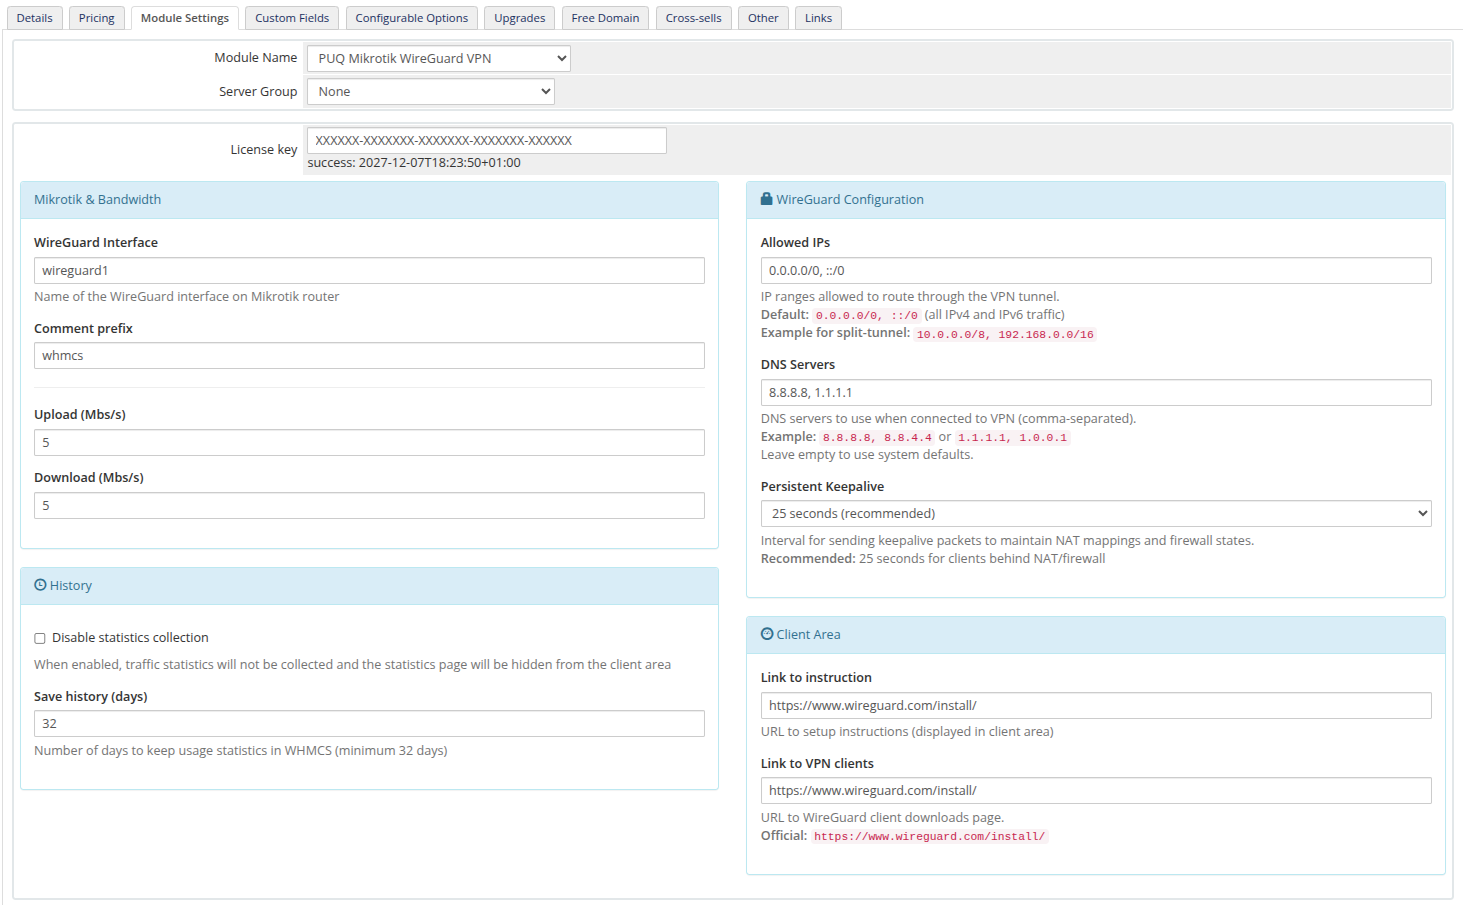Open the Server Group dropdown
This screenshot has width=1463, height=905.
[430, 91]
